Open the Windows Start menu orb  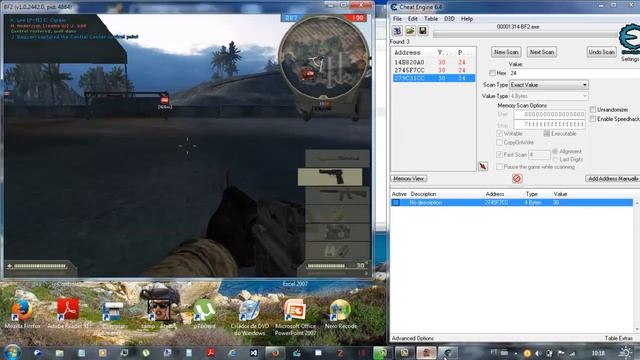coord(12,353)
